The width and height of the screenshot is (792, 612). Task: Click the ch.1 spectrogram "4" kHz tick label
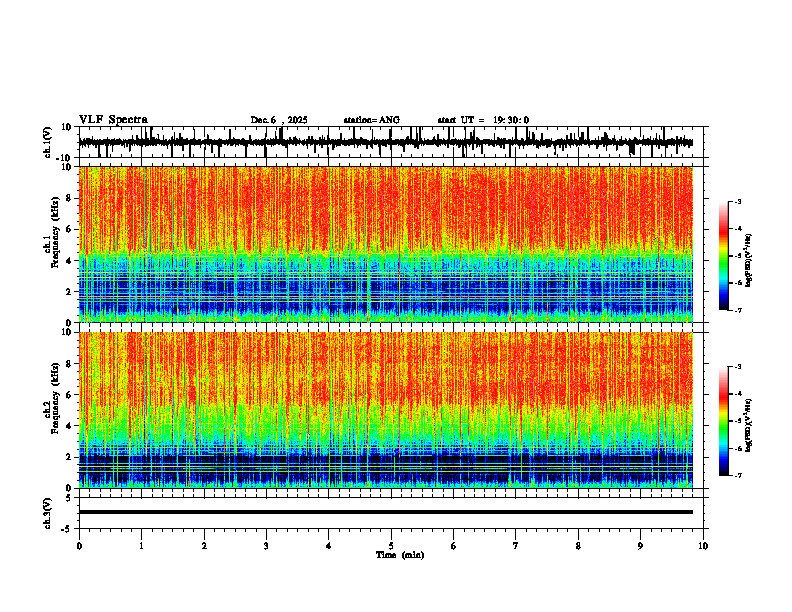(70, 261)
